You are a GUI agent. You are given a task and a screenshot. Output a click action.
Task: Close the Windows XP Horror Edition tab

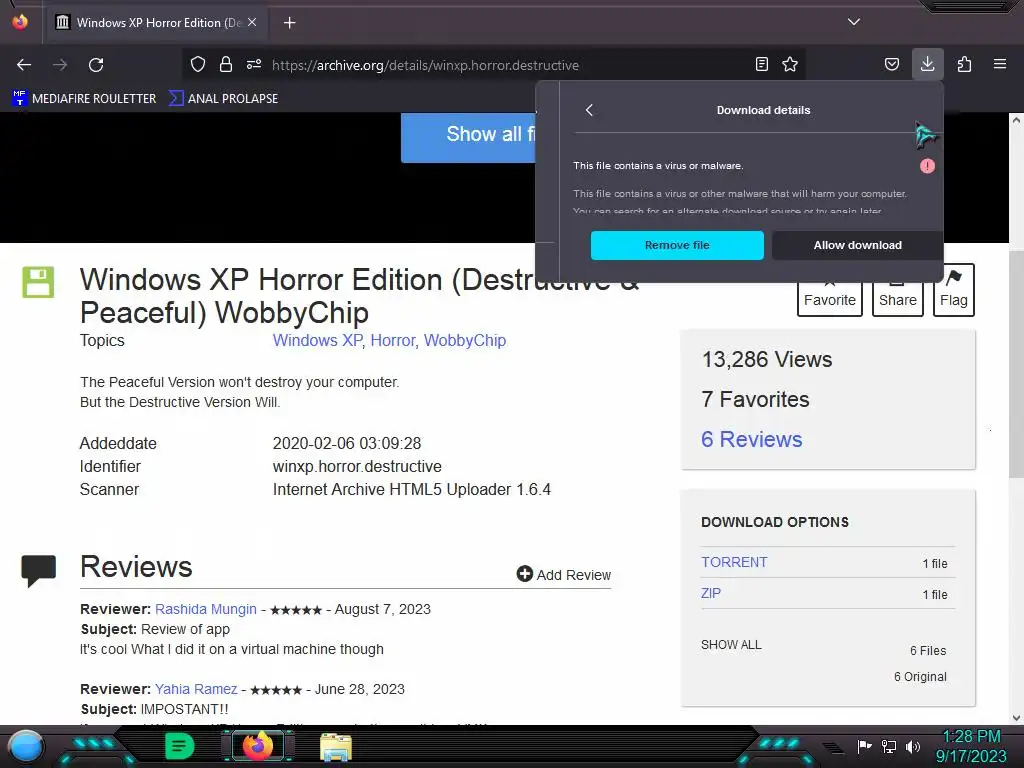(252, 22)
